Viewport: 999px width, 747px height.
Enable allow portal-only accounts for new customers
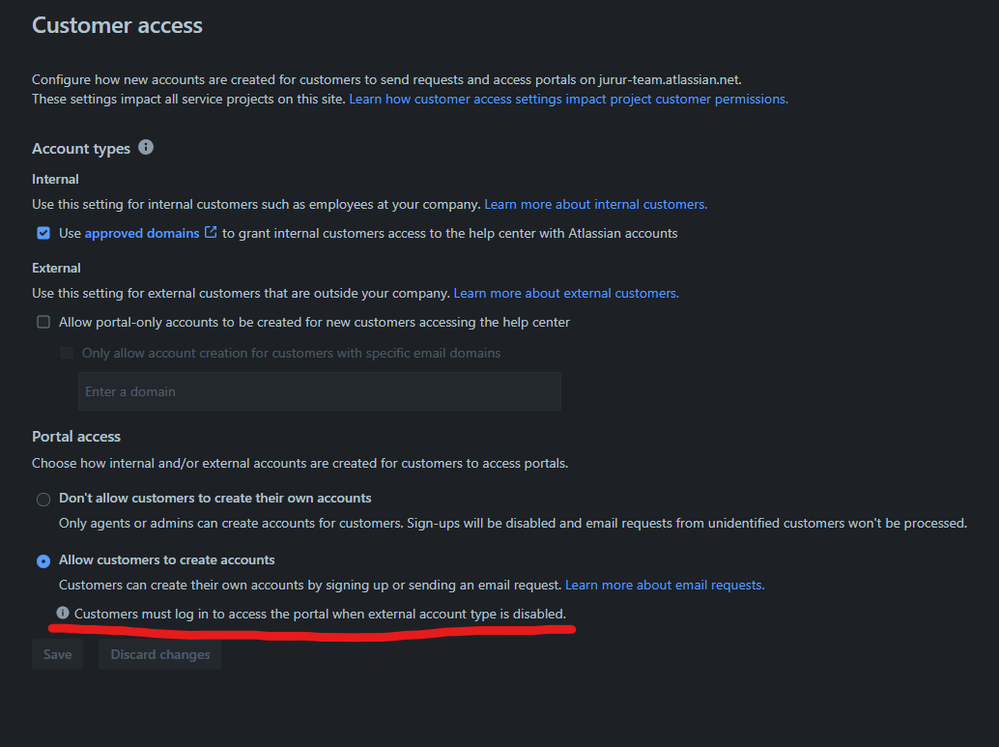click(43, 321)
